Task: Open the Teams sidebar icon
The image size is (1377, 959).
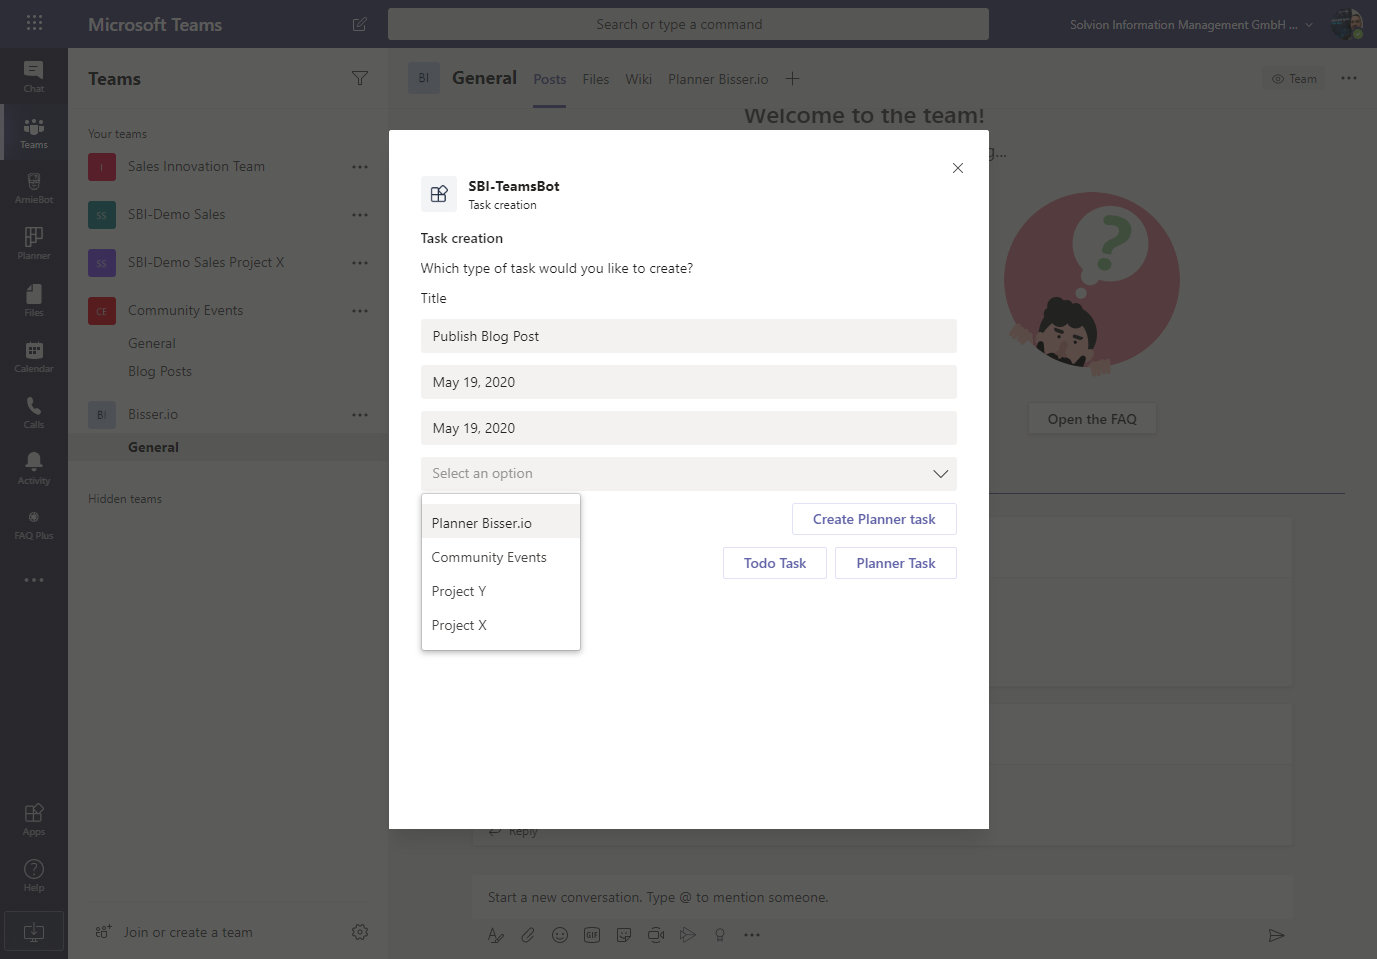Action: (x=34, y=132)
